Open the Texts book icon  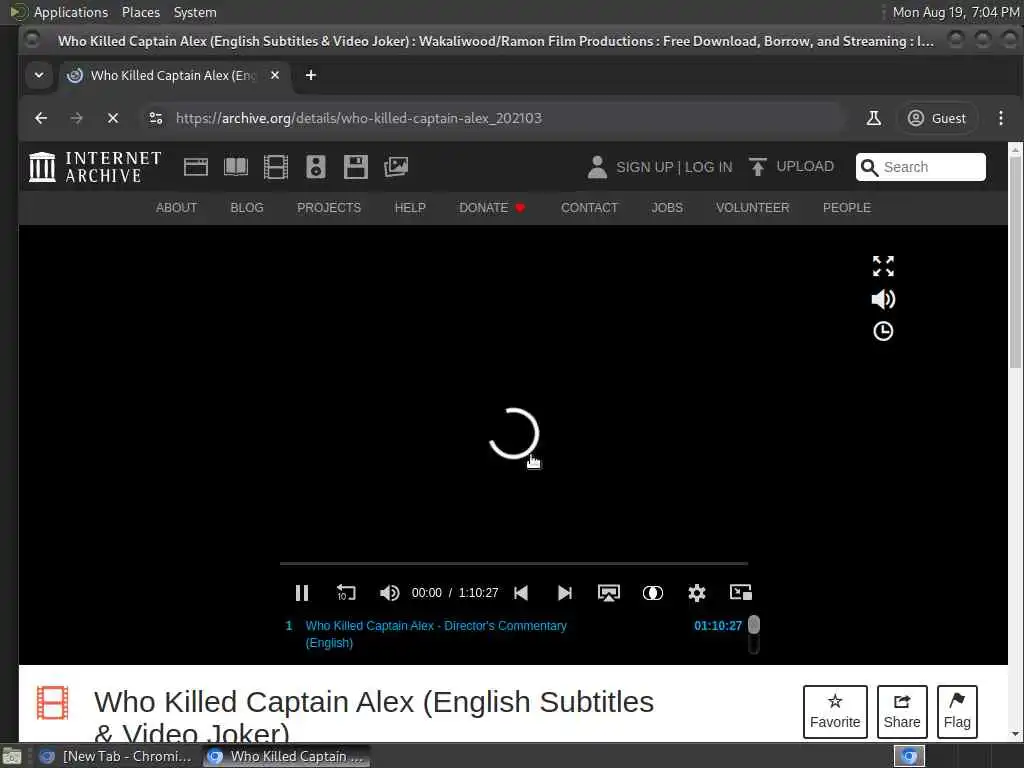pyautogui.click(x=236, y=167)
